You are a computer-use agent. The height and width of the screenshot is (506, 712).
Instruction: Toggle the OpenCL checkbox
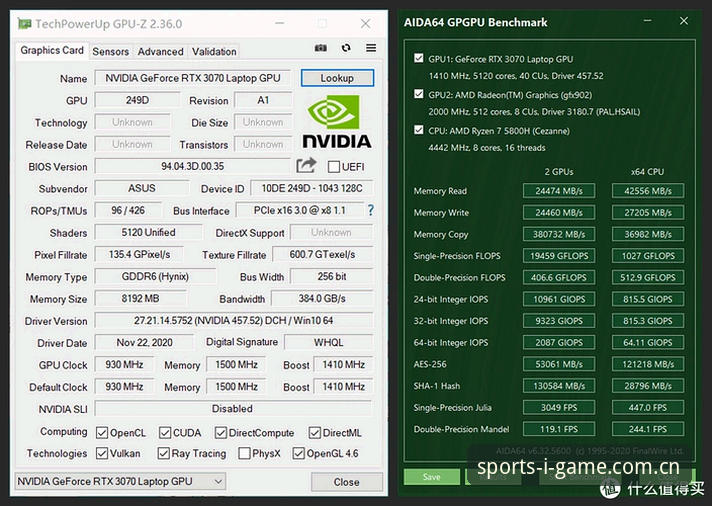[102, 433]
